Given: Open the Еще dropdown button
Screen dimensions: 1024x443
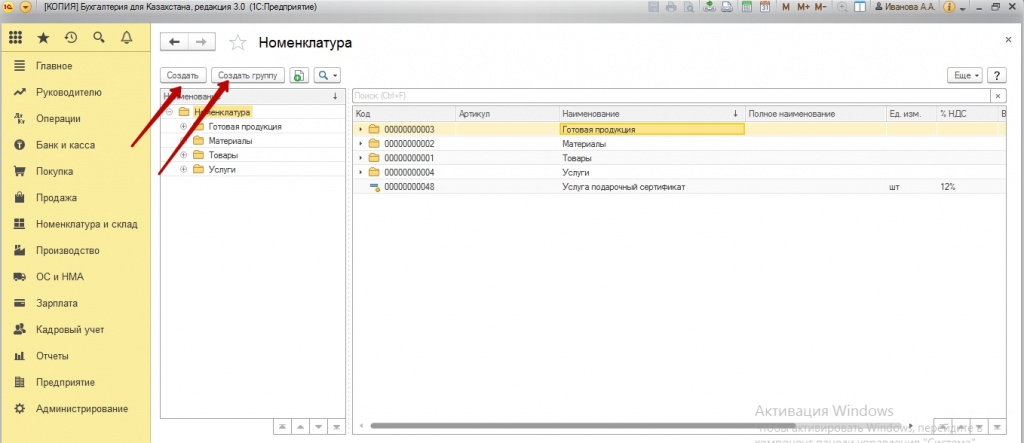Looking at the screenshot, I should 965,76.
